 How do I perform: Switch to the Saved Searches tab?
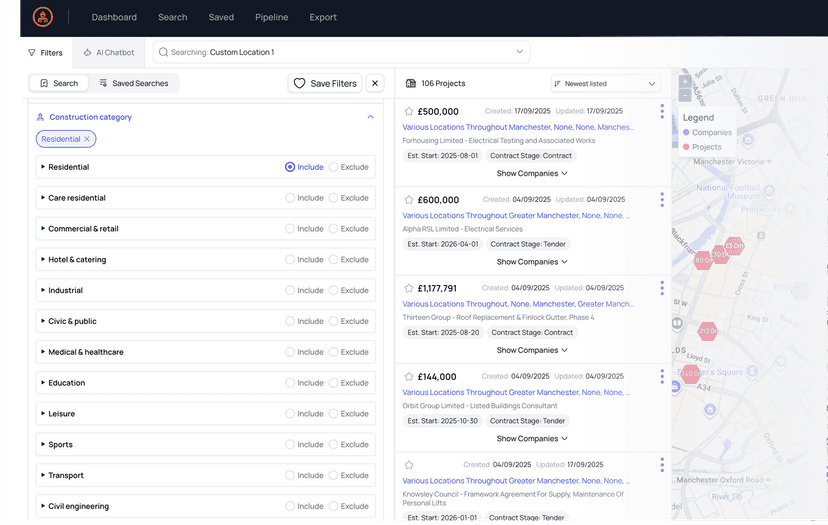pos(134,83)
